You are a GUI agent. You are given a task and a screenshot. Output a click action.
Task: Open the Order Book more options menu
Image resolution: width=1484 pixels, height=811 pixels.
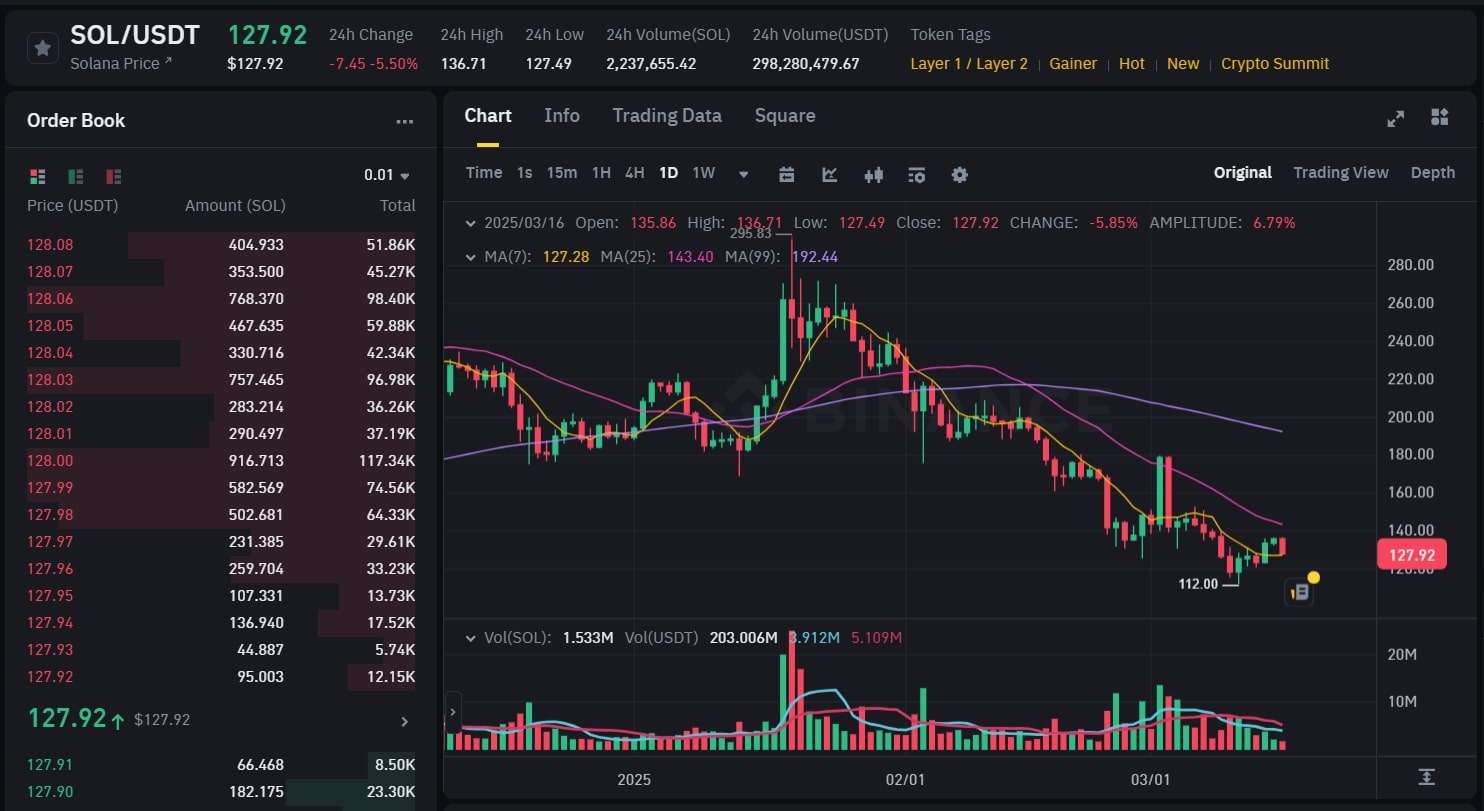pyautogui.click(x=404, y=122)
